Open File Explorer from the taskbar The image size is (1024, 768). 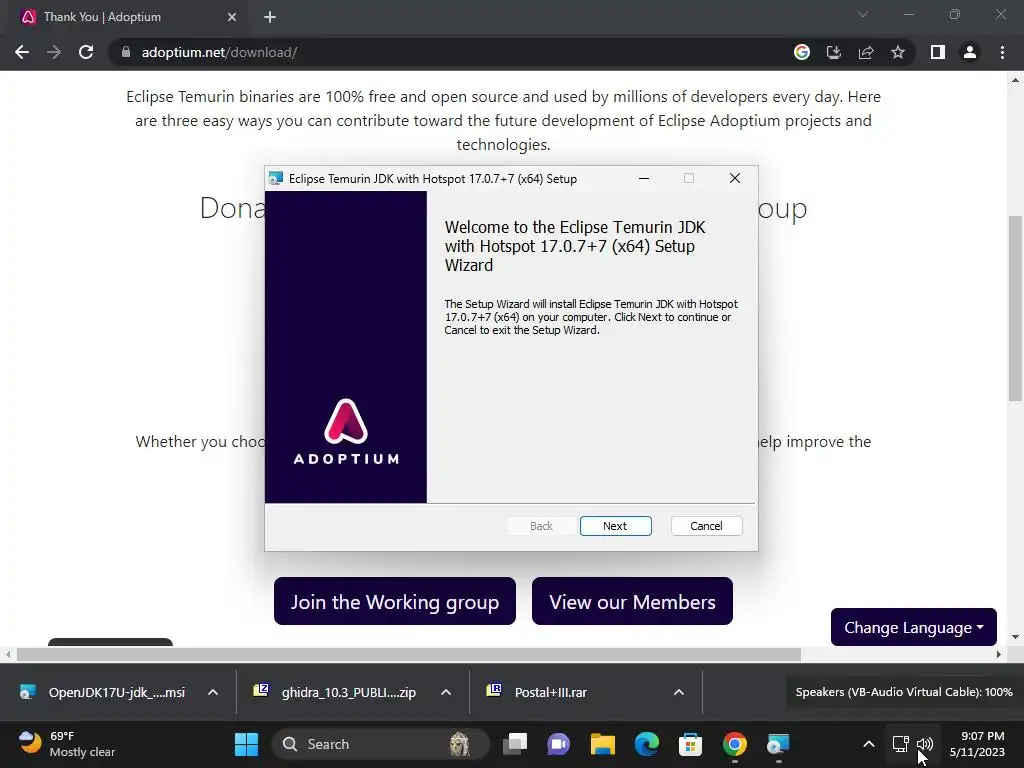point(603,744)
